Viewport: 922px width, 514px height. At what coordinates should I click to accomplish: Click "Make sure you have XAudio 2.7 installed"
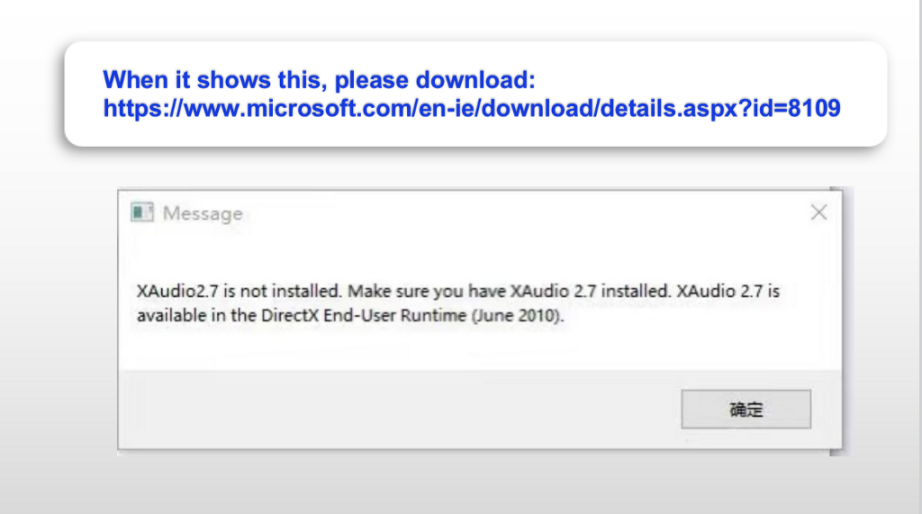[x=510, y=292]
